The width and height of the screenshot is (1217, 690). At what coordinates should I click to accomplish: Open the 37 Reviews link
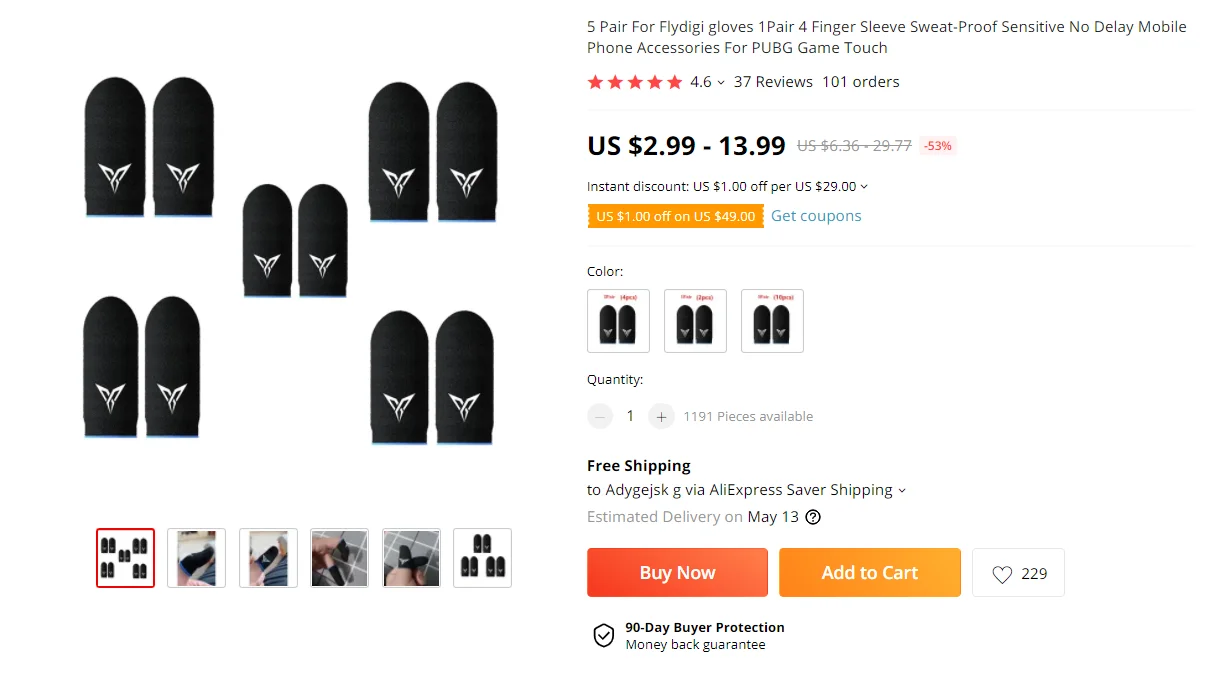773,82
